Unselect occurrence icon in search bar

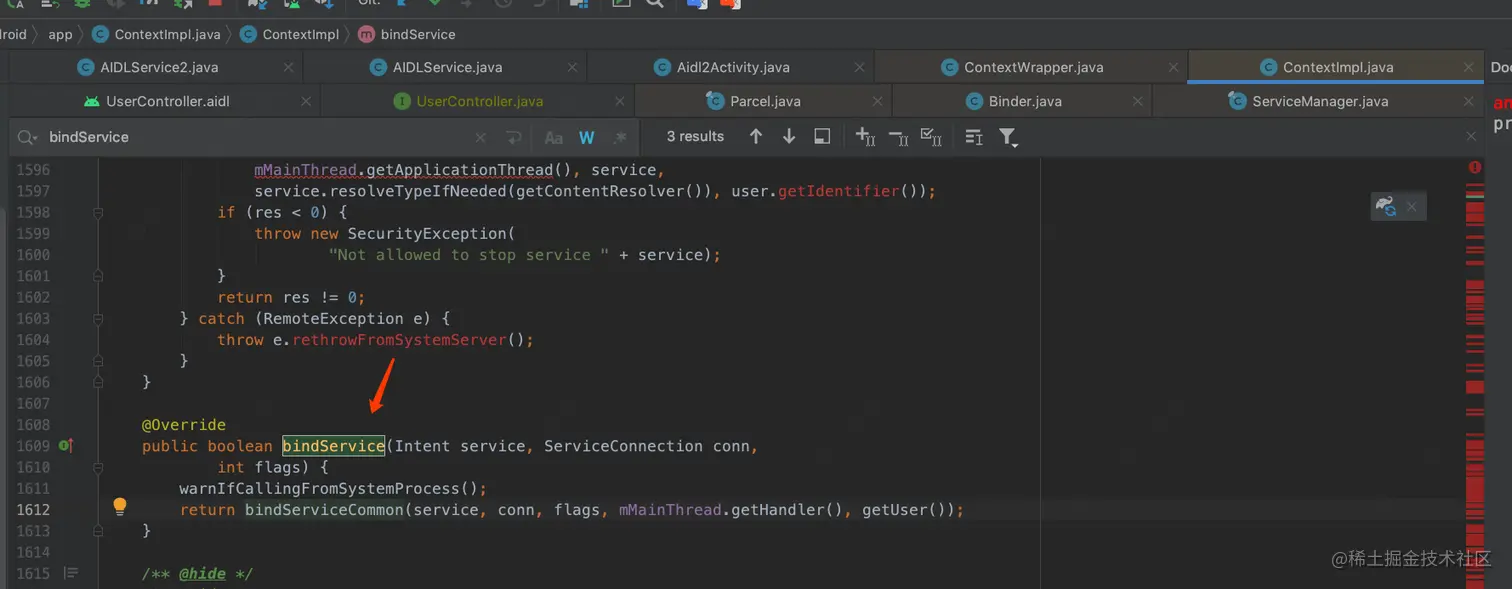pyautogui.click(x=898, y=137)
